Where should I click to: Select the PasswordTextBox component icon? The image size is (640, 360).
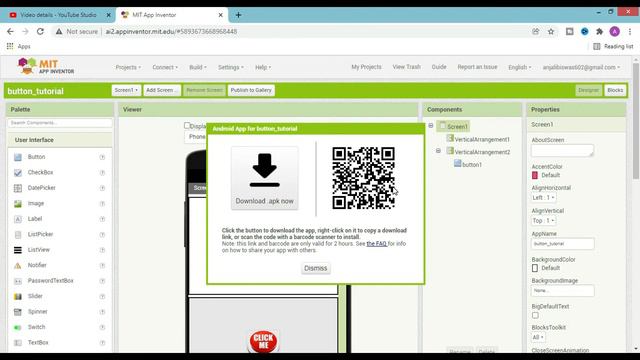coord(18,281)
